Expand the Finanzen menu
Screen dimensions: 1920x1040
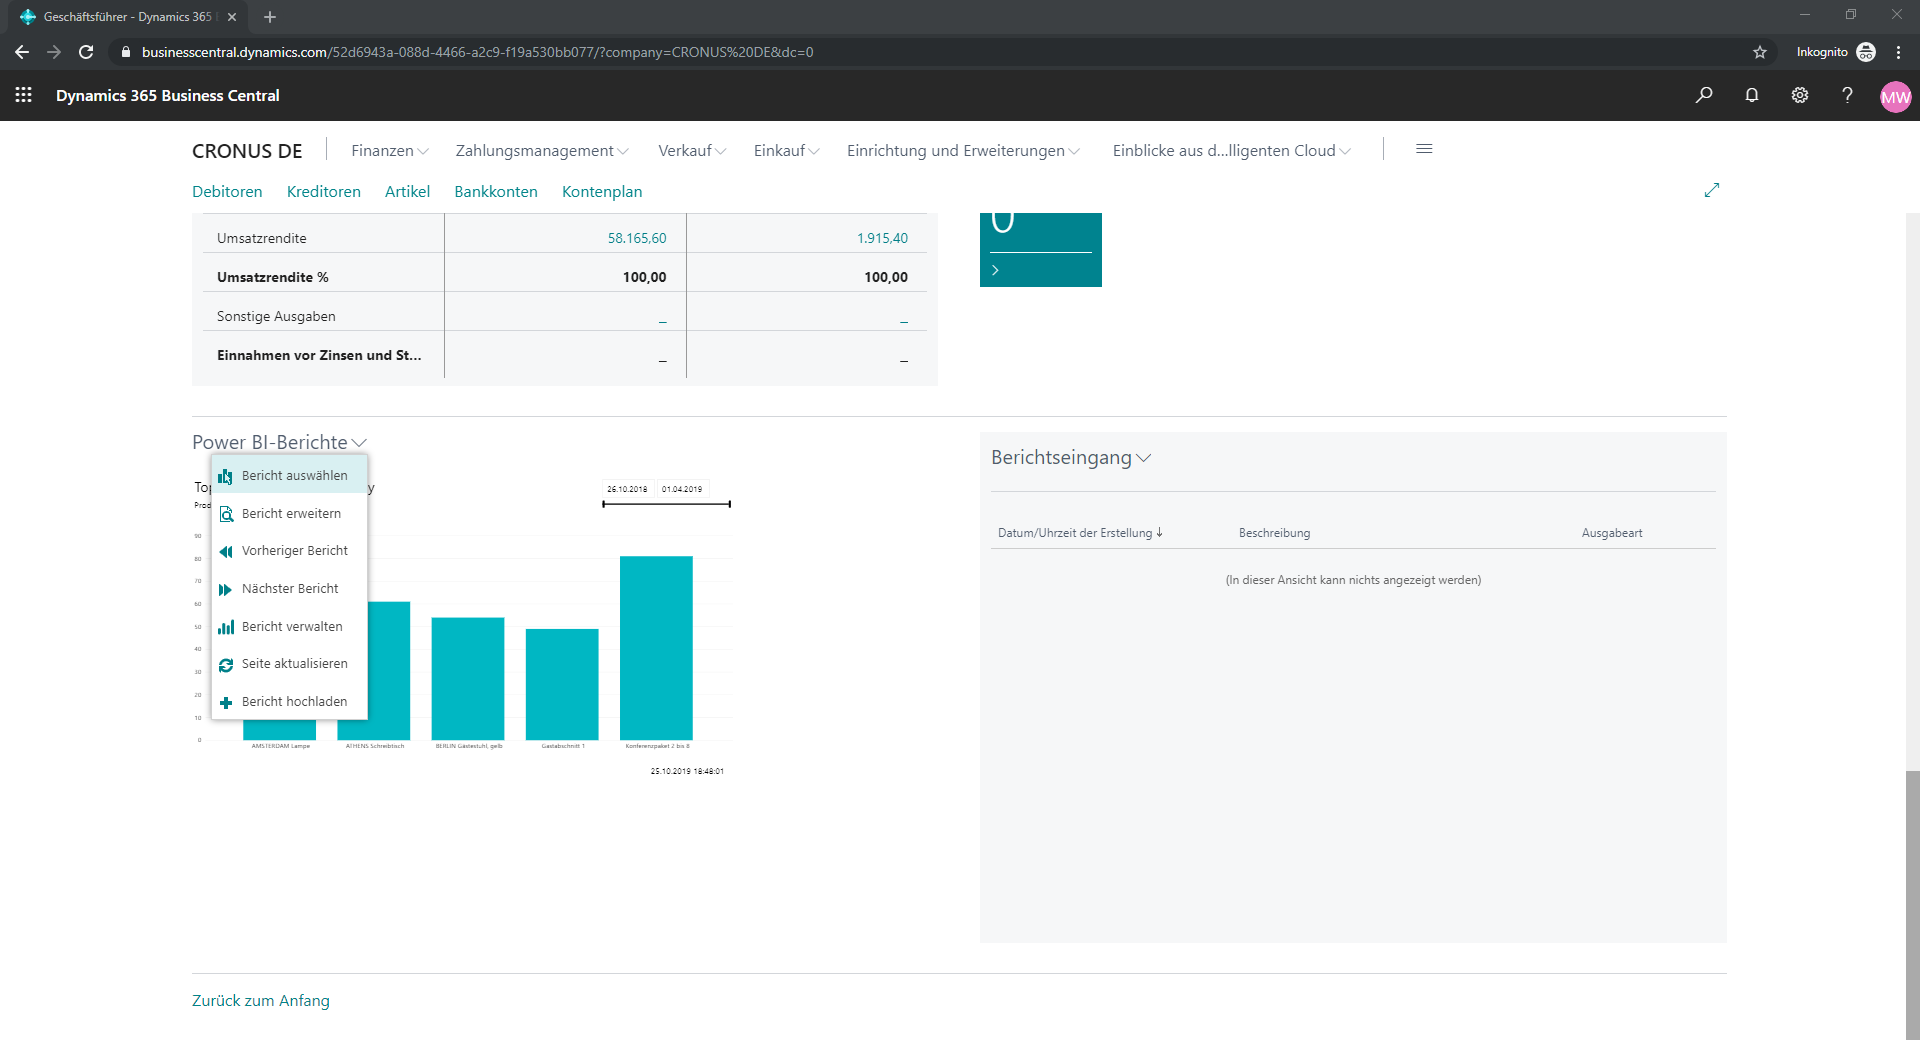coord(390,150)
